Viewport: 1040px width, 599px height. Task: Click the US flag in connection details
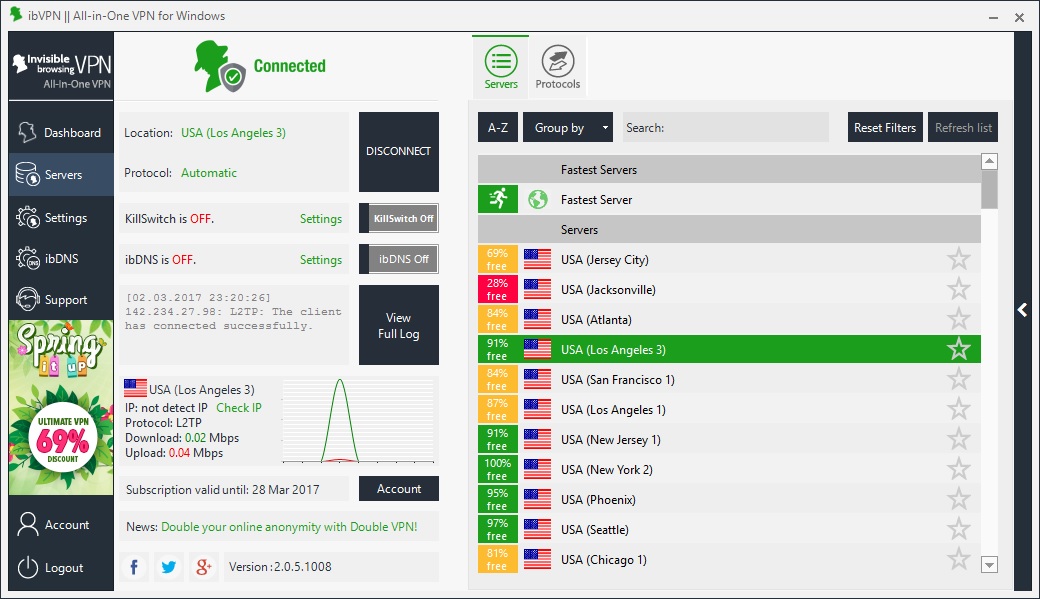pos(135,387)
